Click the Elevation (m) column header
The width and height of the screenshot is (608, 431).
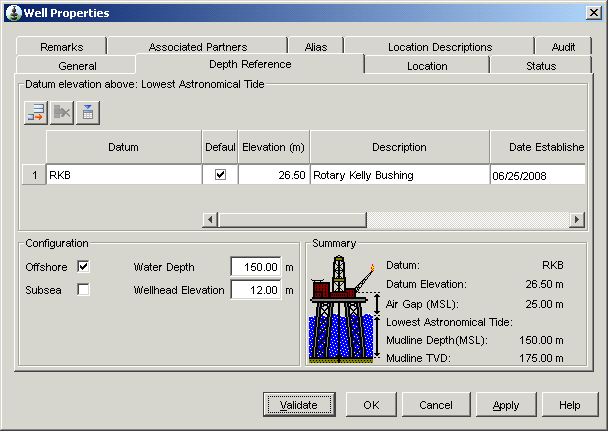pyautogui.click(x=273, y=147)
